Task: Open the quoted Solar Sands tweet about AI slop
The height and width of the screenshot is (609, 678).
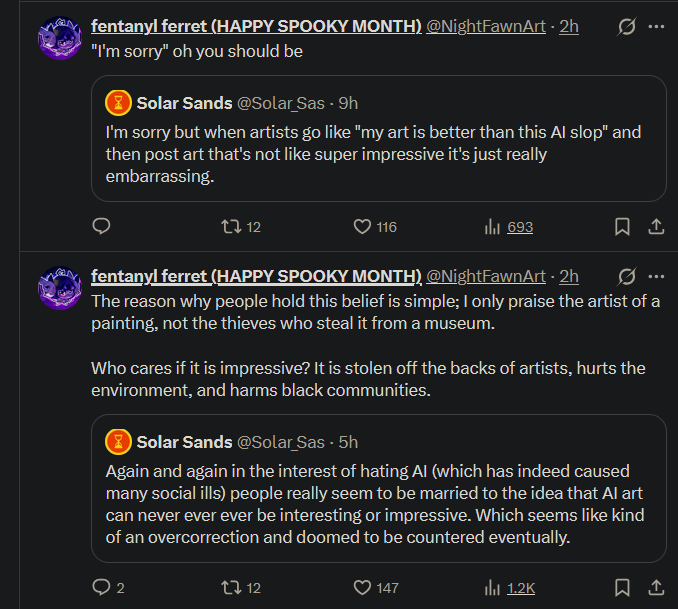Action: coord(378,138)
